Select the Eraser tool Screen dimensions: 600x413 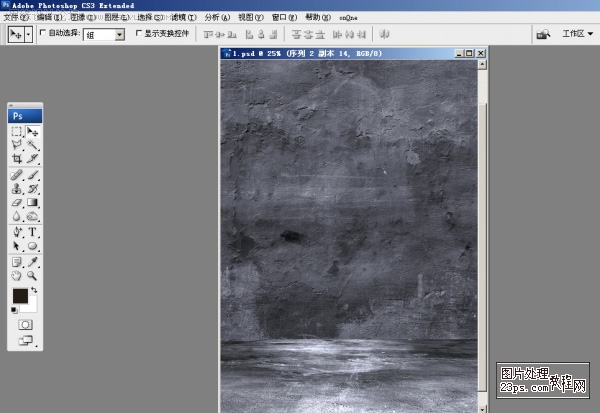pos(16,202)
